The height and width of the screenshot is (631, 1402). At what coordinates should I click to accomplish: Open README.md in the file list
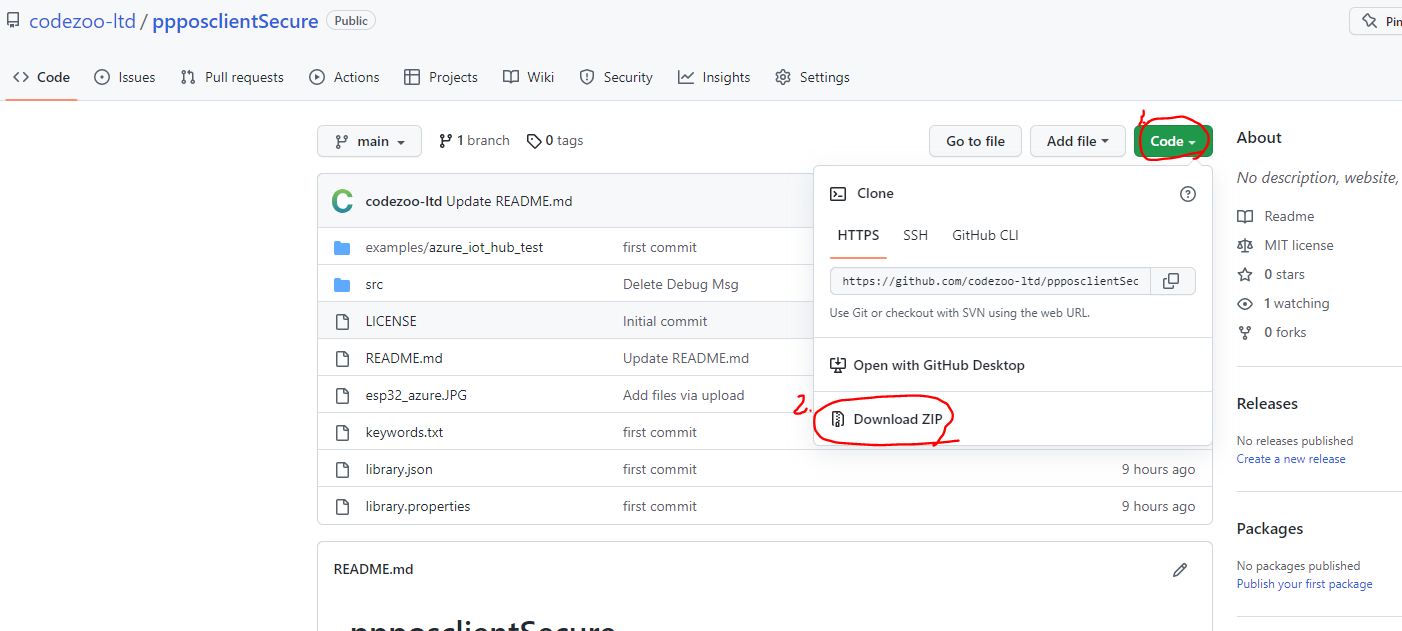[404, 358]
